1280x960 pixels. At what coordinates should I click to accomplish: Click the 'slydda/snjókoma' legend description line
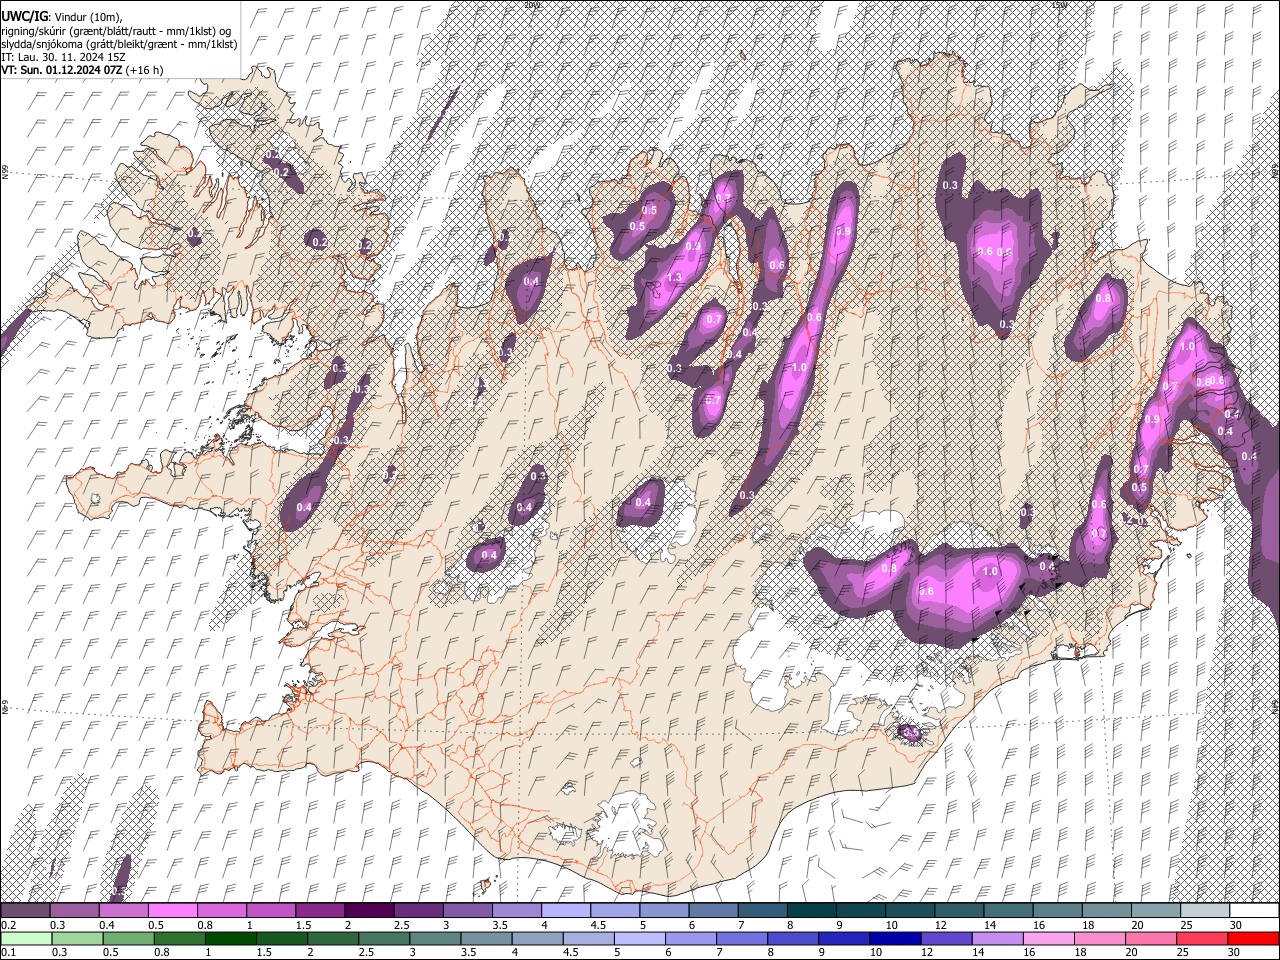119,44
